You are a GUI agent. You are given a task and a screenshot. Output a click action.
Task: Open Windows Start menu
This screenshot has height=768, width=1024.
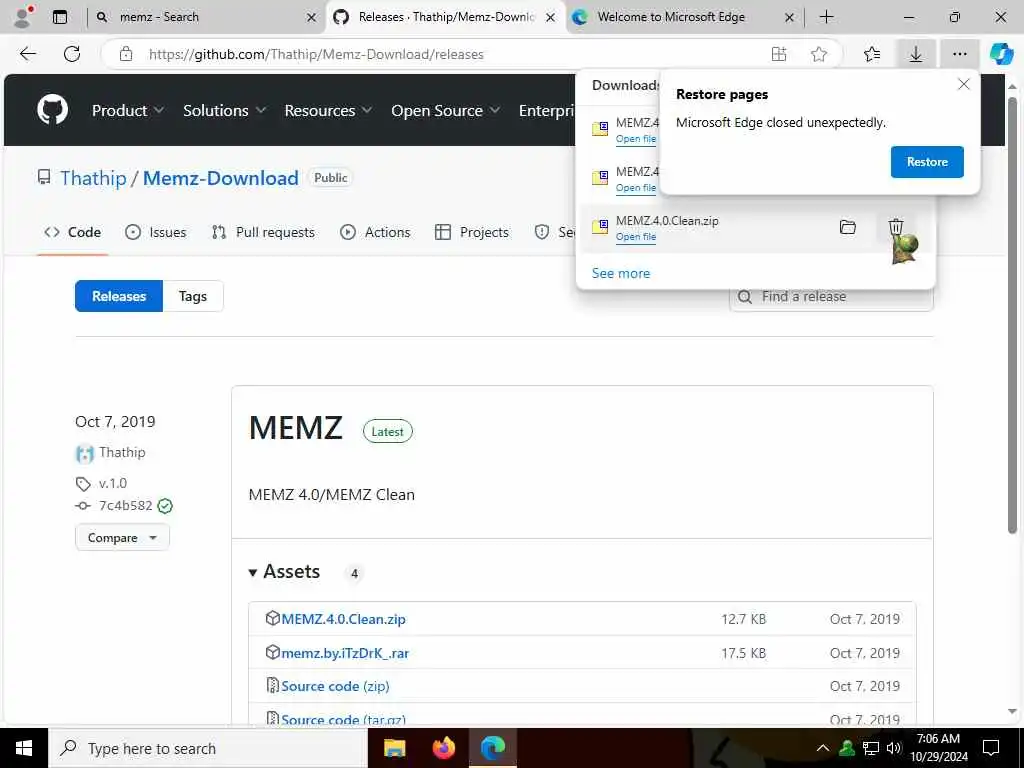[x=24, y=748]
